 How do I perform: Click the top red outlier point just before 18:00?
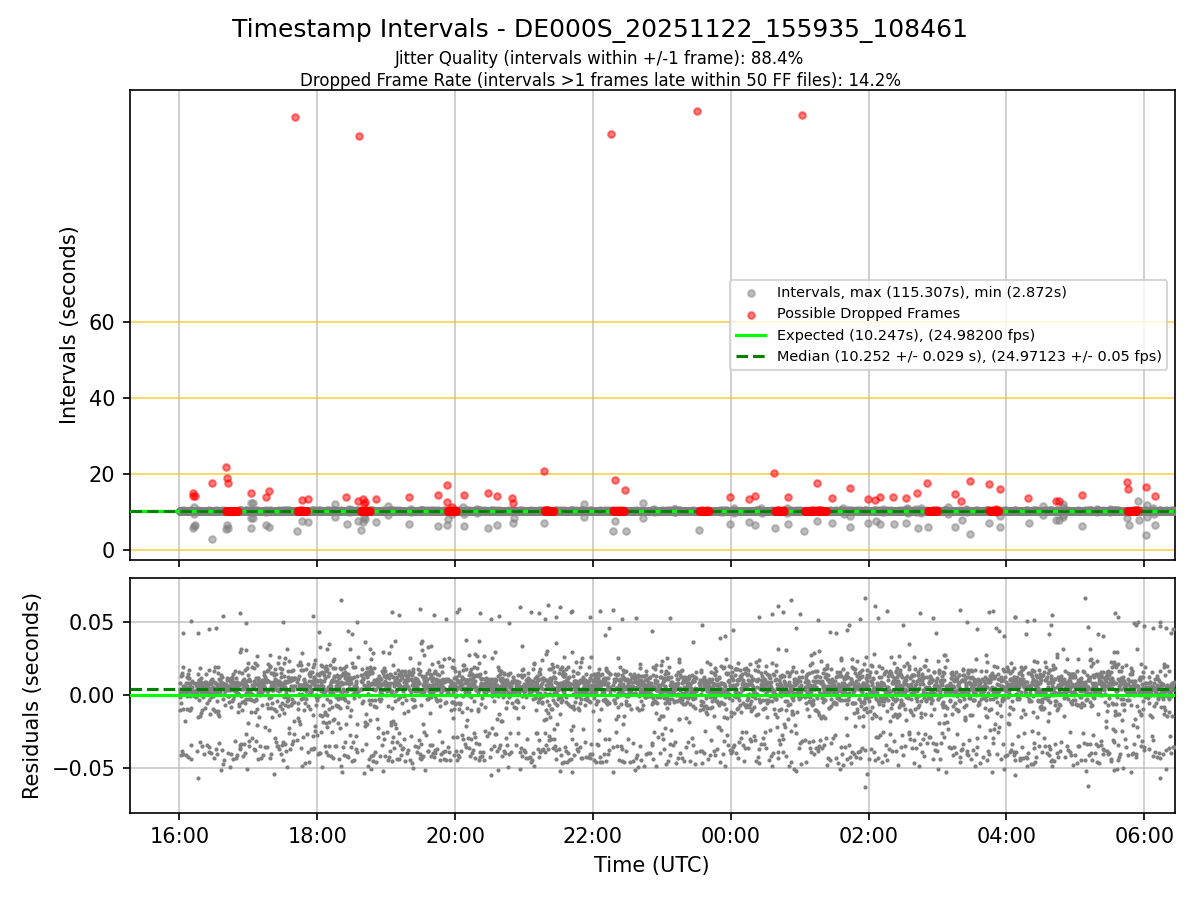tap(295, 117)
